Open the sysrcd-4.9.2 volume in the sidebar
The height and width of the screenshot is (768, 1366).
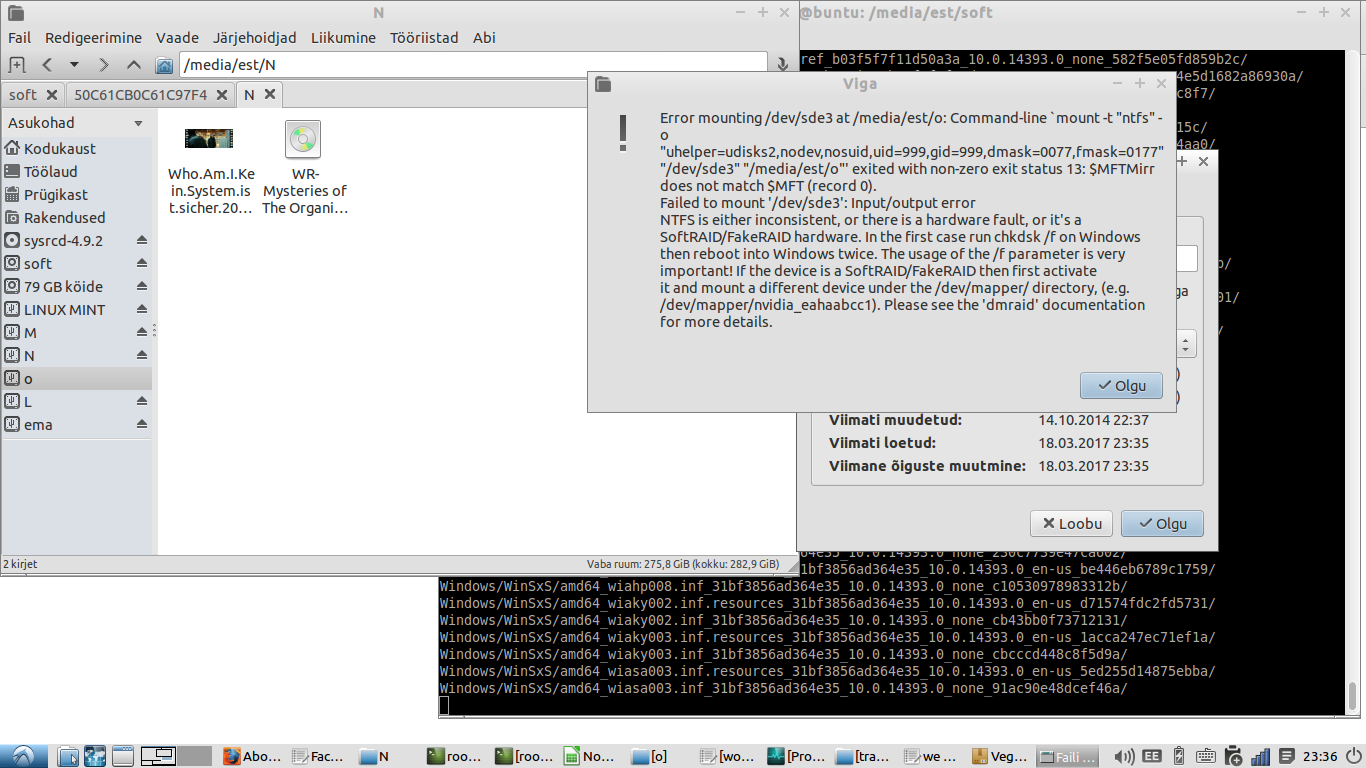point(63,241)
